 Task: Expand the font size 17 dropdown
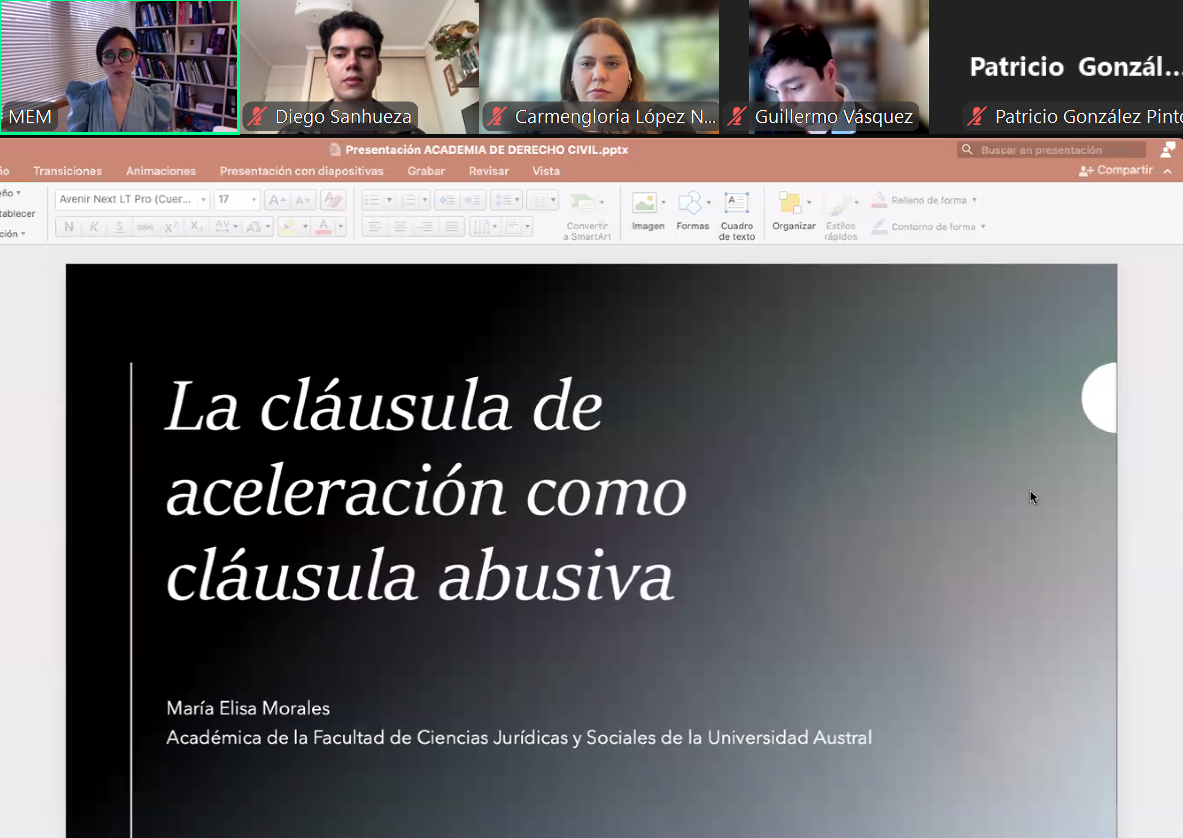[x=253, y=200]
